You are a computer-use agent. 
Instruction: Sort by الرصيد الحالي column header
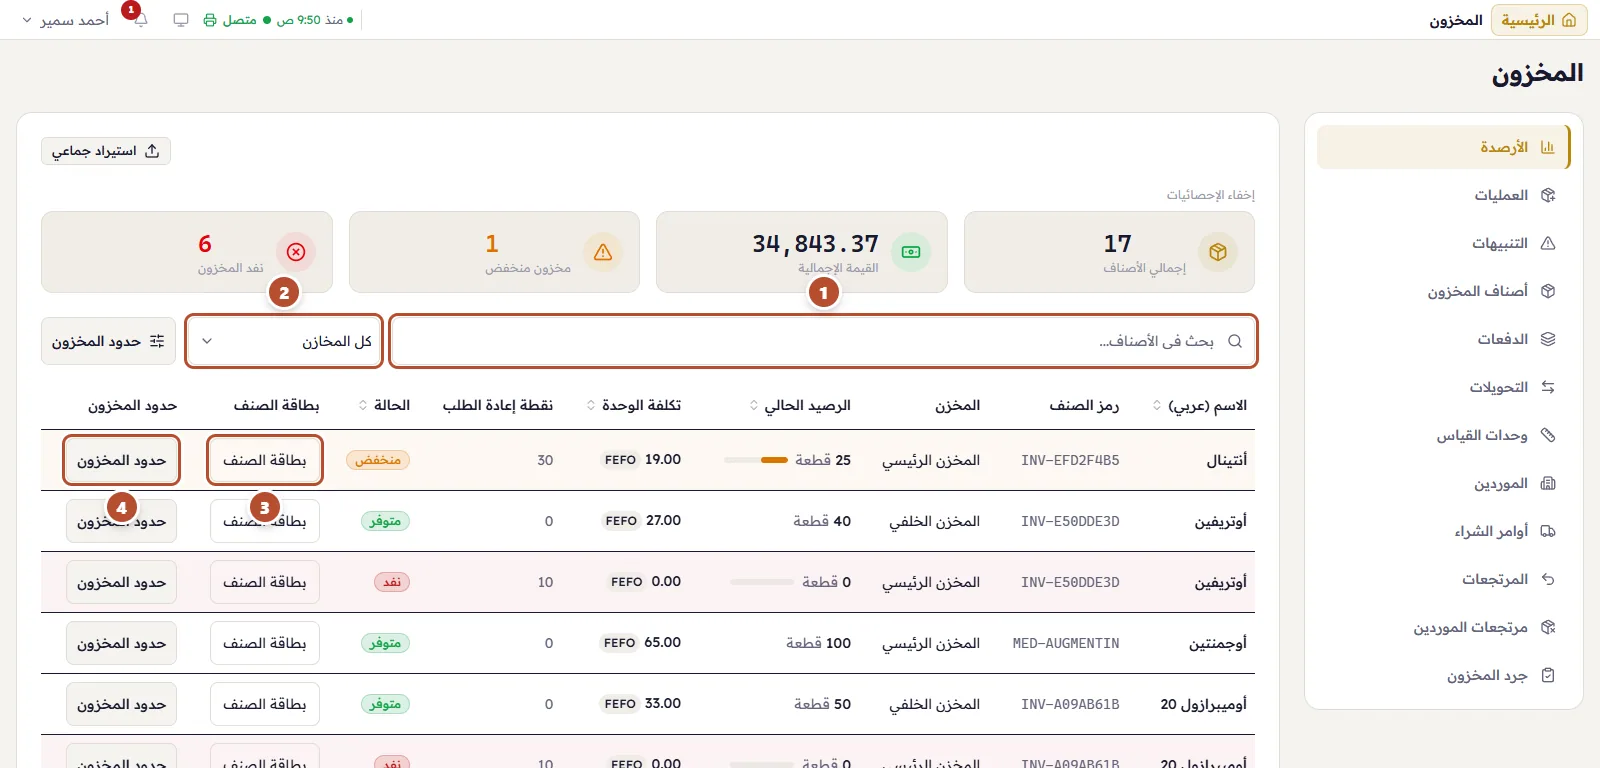pyautogui.click(x=800, y=405)
